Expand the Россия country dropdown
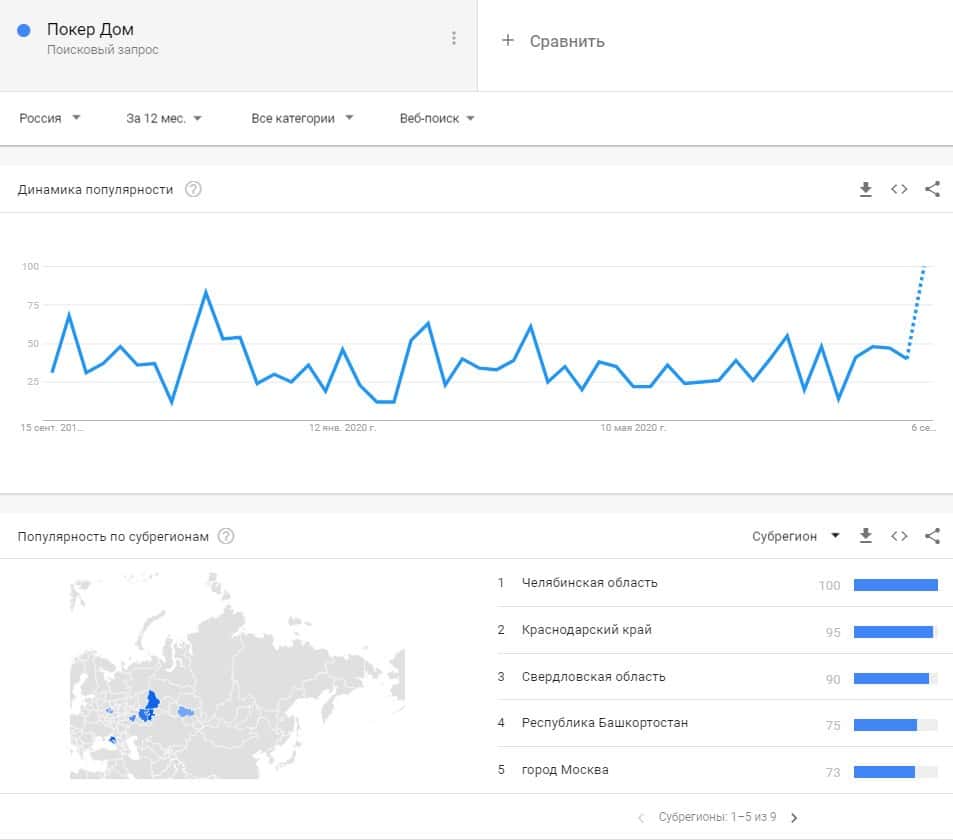 (x=50, y=118)
